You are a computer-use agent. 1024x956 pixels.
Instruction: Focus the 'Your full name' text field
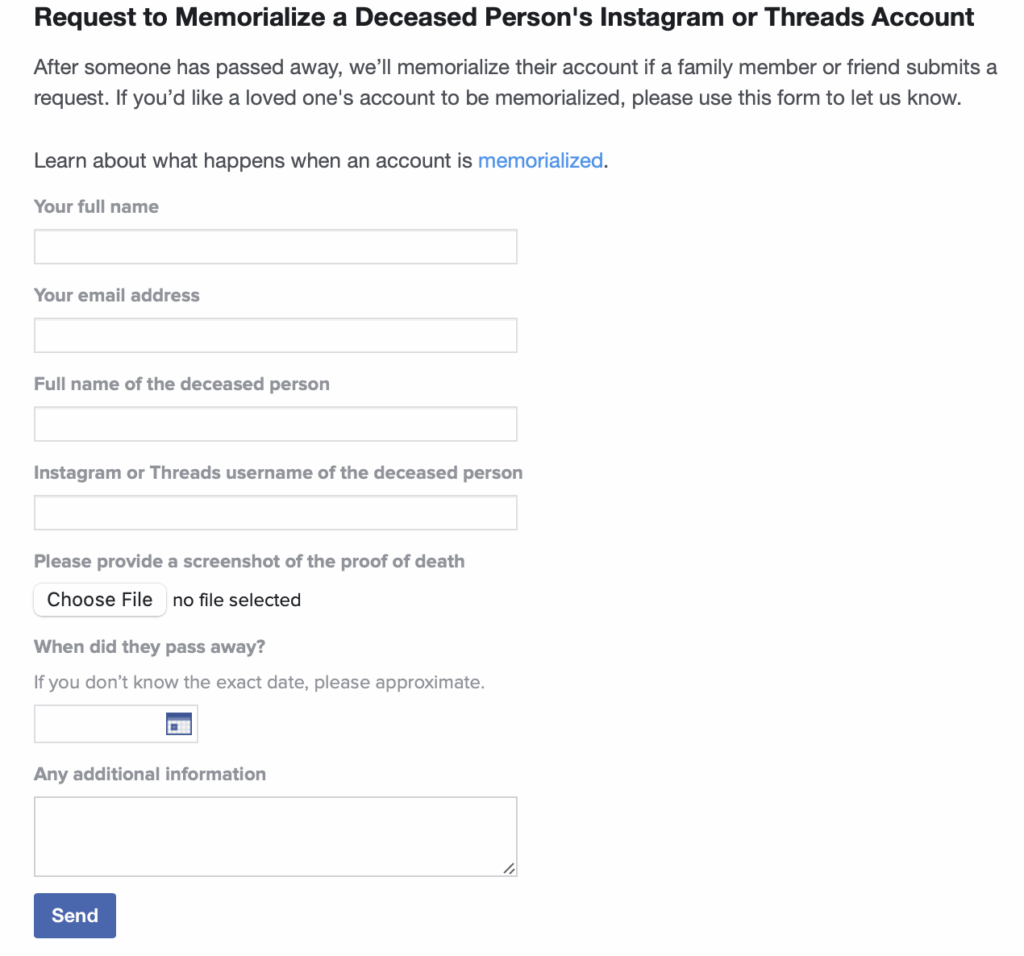pos(275,247)
